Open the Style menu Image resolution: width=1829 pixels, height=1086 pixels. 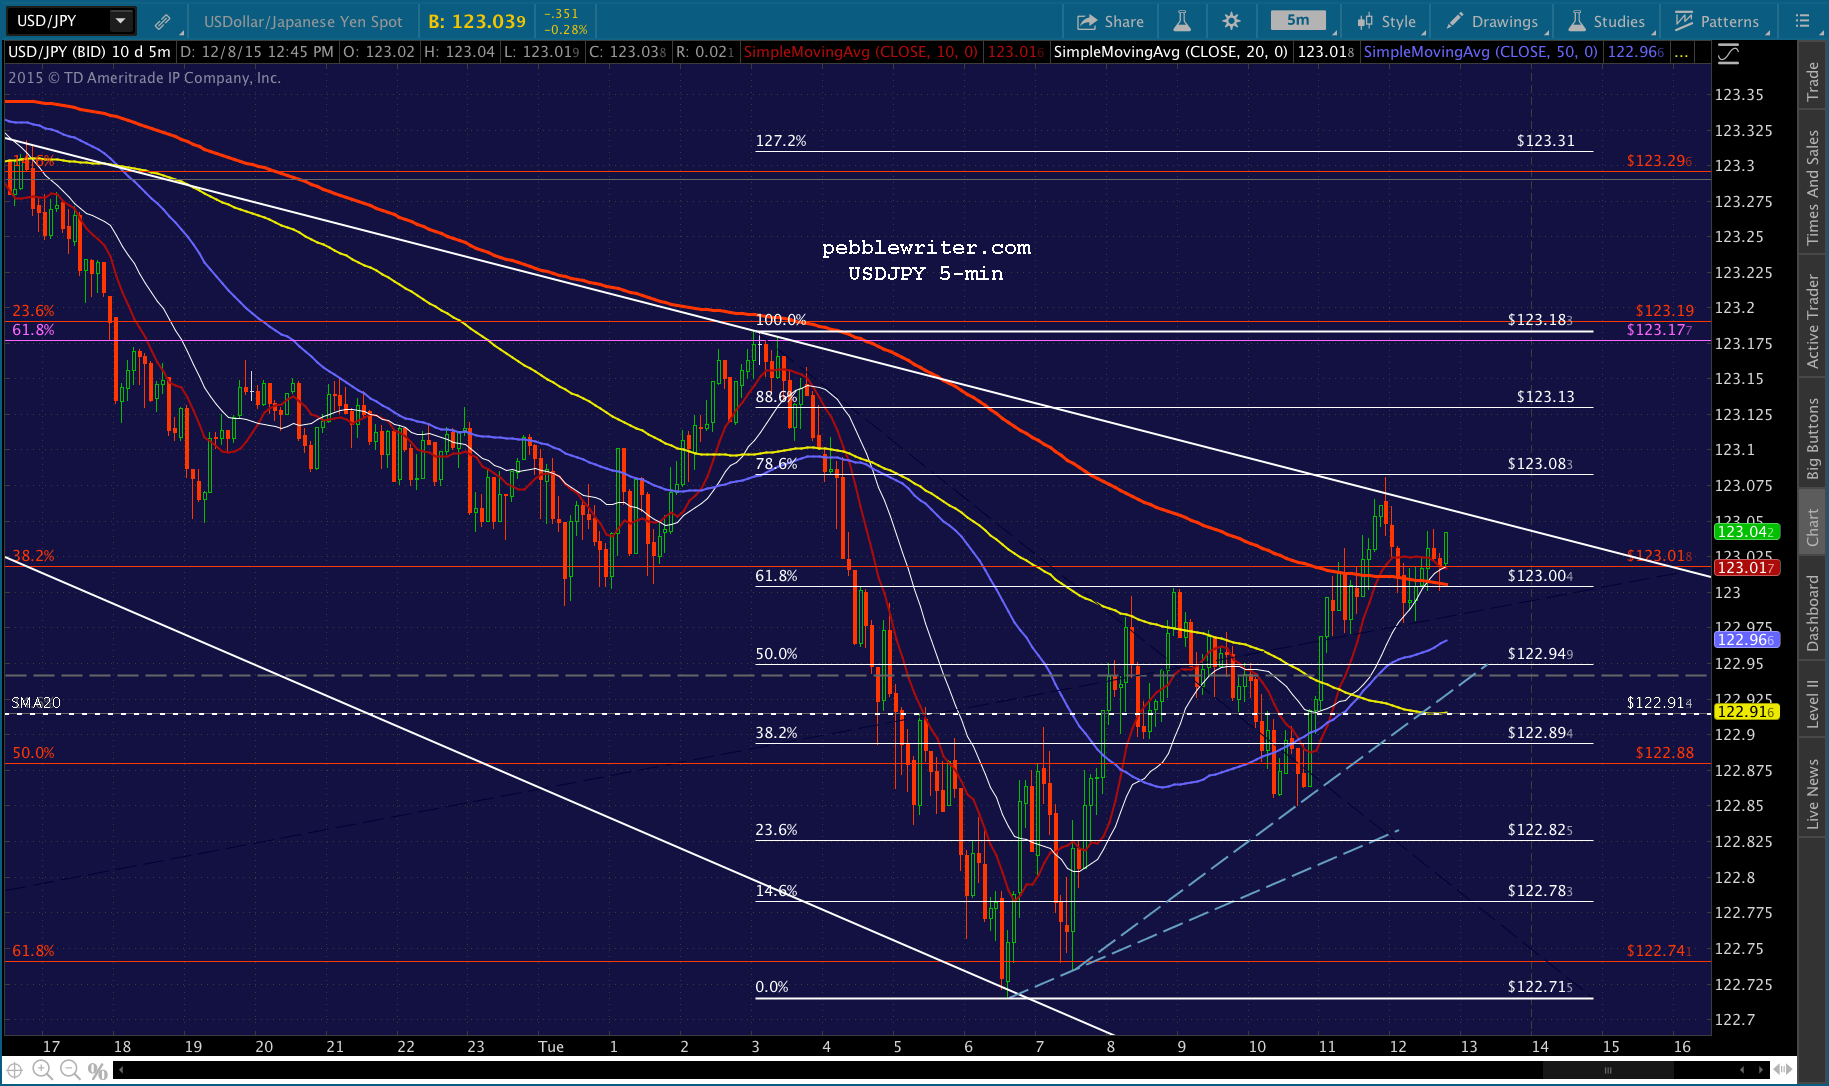coord(1387,21)
